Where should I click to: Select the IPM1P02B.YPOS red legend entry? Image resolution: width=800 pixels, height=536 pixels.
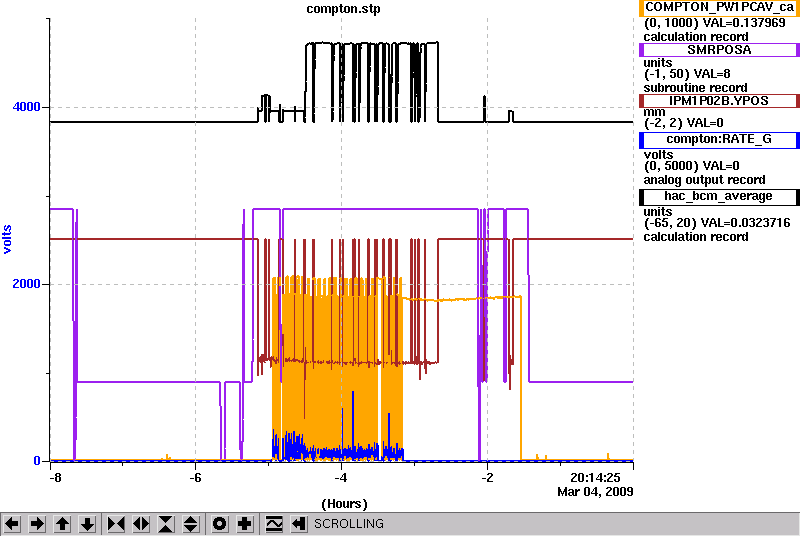click(719, 101)
